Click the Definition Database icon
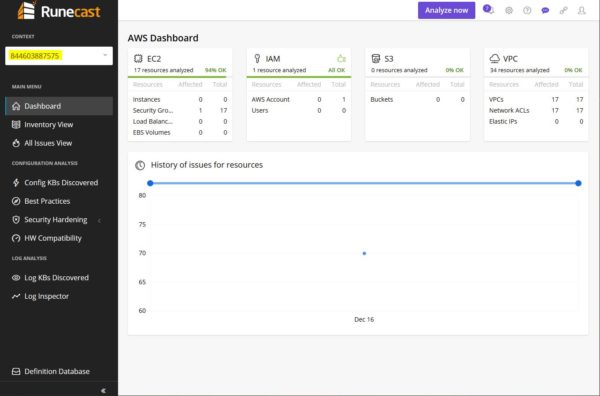 pos(16,372)
